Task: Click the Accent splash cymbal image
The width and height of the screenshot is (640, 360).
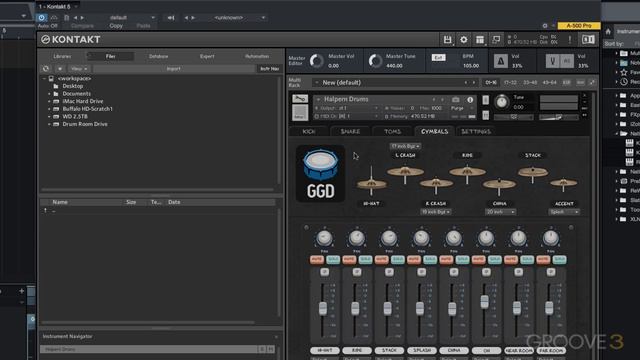Action: click(x=563, y=184)
